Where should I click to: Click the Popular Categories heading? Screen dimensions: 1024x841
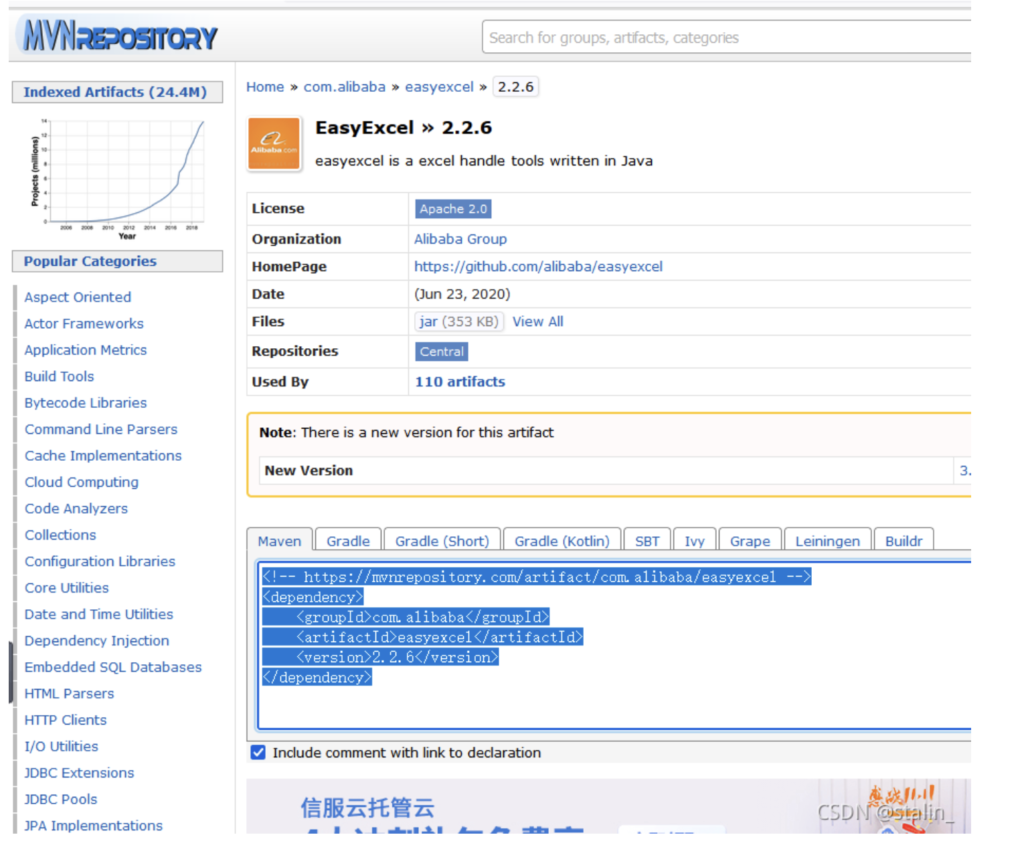[117, 261]
